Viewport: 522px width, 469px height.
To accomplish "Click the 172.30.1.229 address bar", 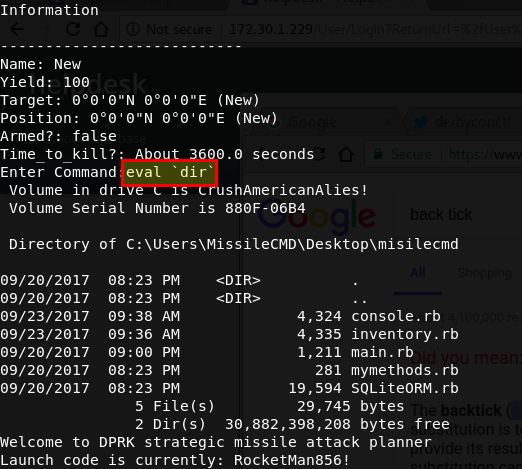I will coord(320,29).
